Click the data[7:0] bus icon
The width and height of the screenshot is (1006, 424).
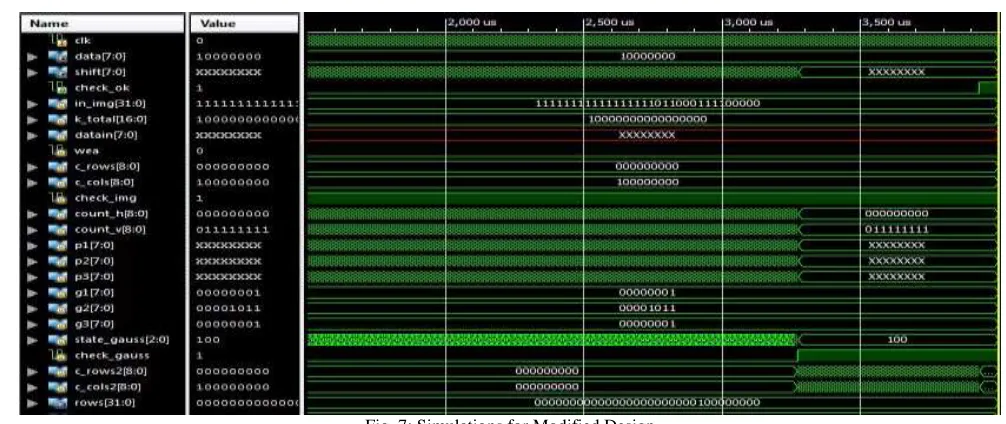56,56
